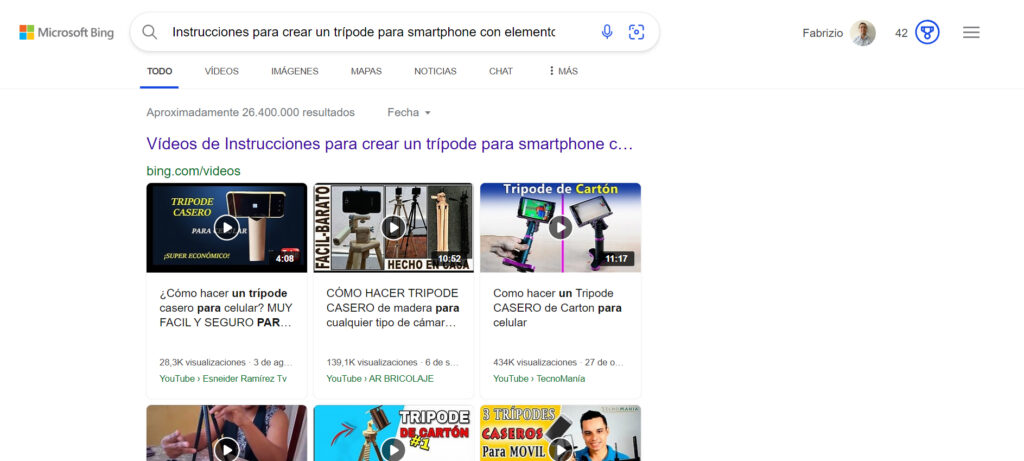This screenshot has width=1024, height=461.
Task: Click the bing.com/videos link
Action: click(x=193, y=171)
